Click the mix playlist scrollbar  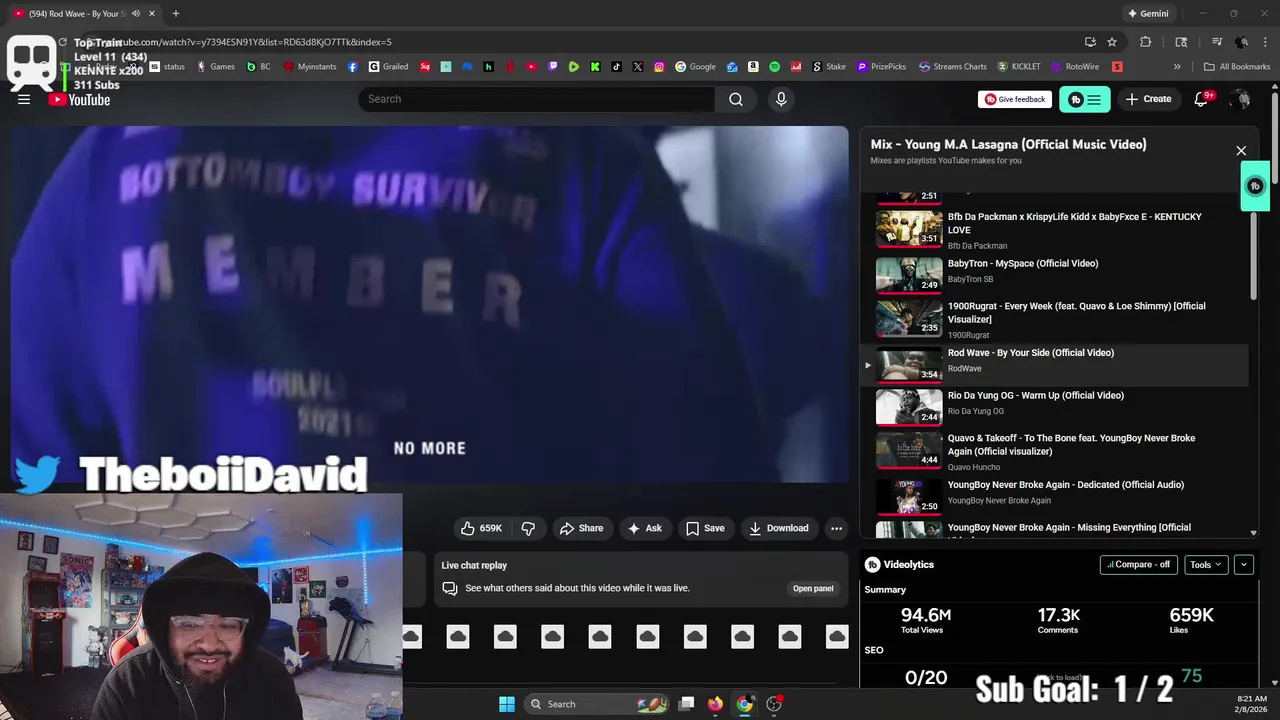coord(1254,255)
